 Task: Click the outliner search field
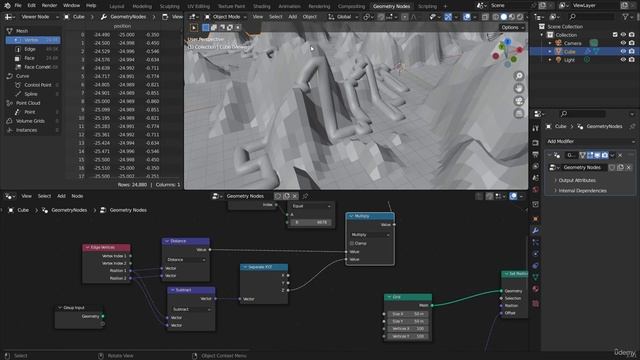click(592, 17)
